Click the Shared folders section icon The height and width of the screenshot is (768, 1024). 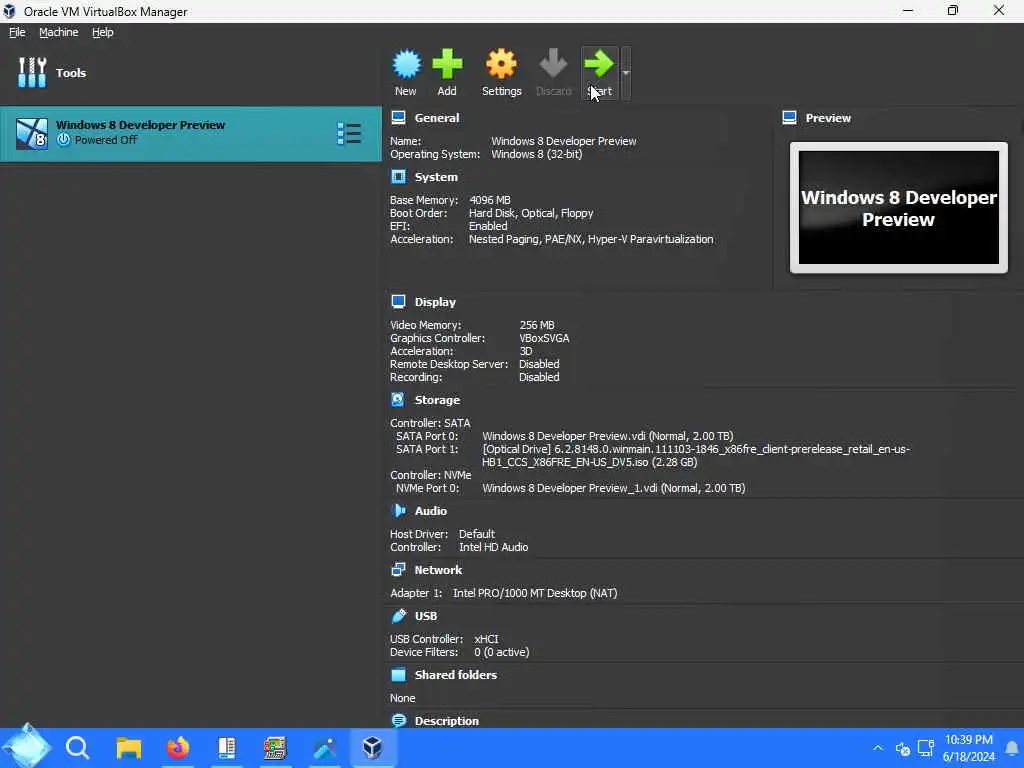click(x=398, y=675)
